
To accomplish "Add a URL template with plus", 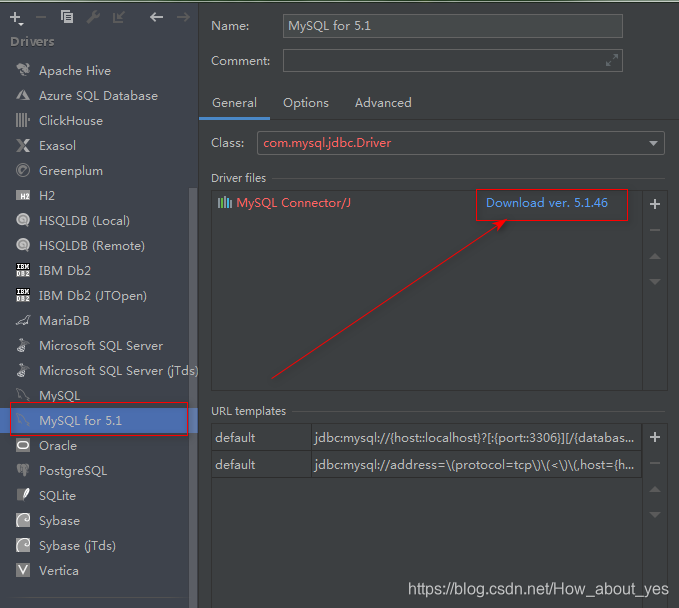I will coord(655,437).
